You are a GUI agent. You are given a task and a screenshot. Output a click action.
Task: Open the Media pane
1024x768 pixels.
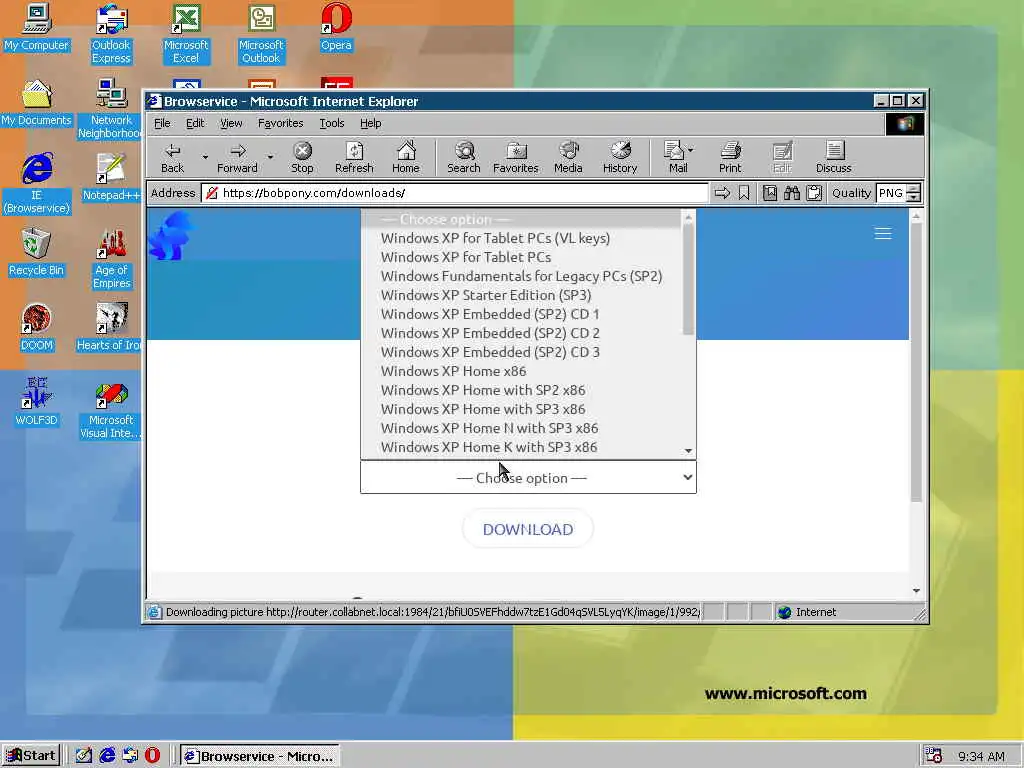click(x=568, y=157)
